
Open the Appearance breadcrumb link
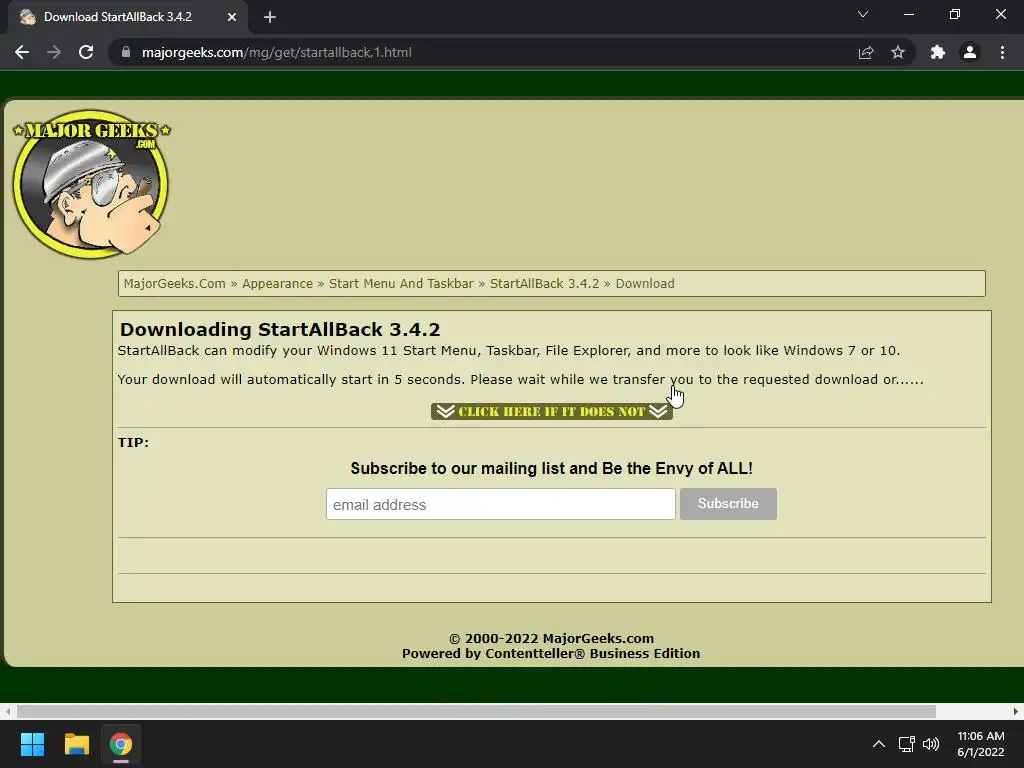point(278,283)
